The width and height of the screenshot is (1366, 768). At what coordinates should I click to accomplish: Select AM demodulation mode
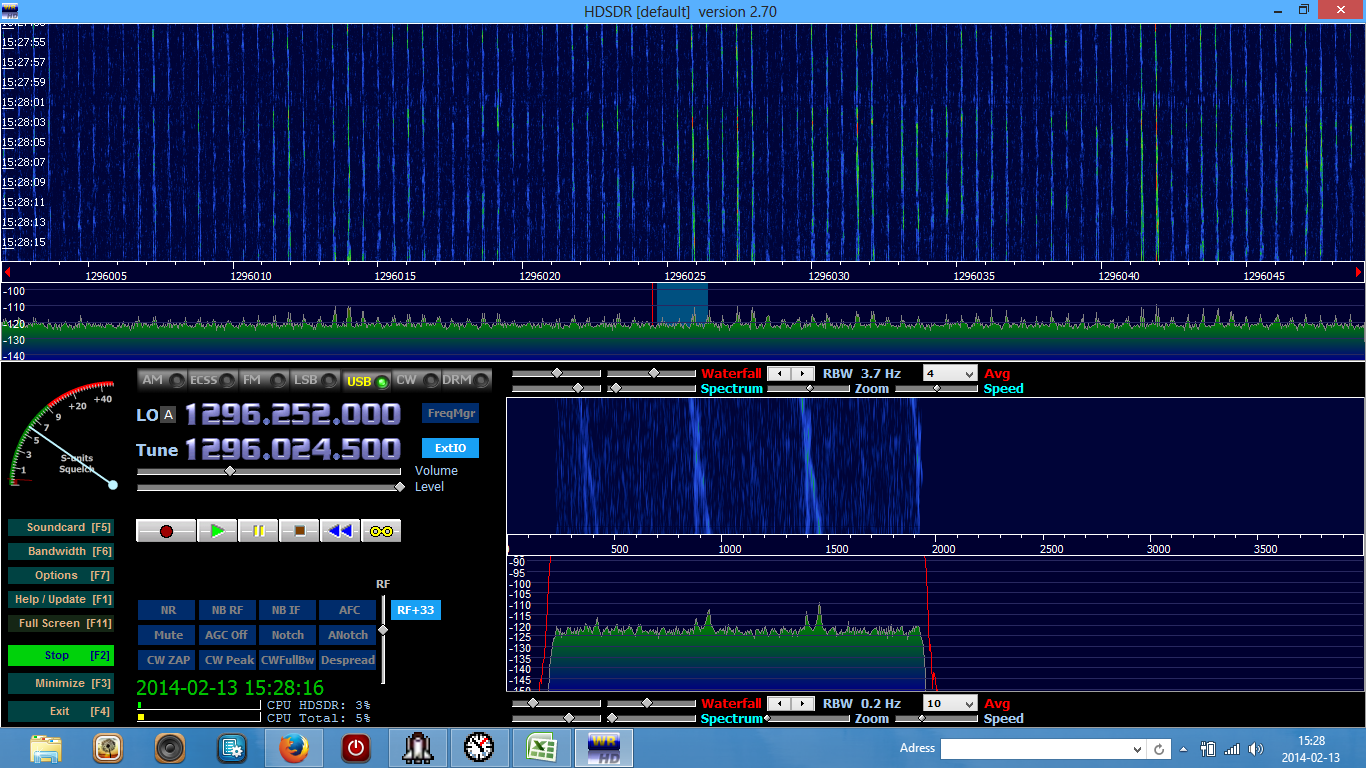click(x=162, y=380)
